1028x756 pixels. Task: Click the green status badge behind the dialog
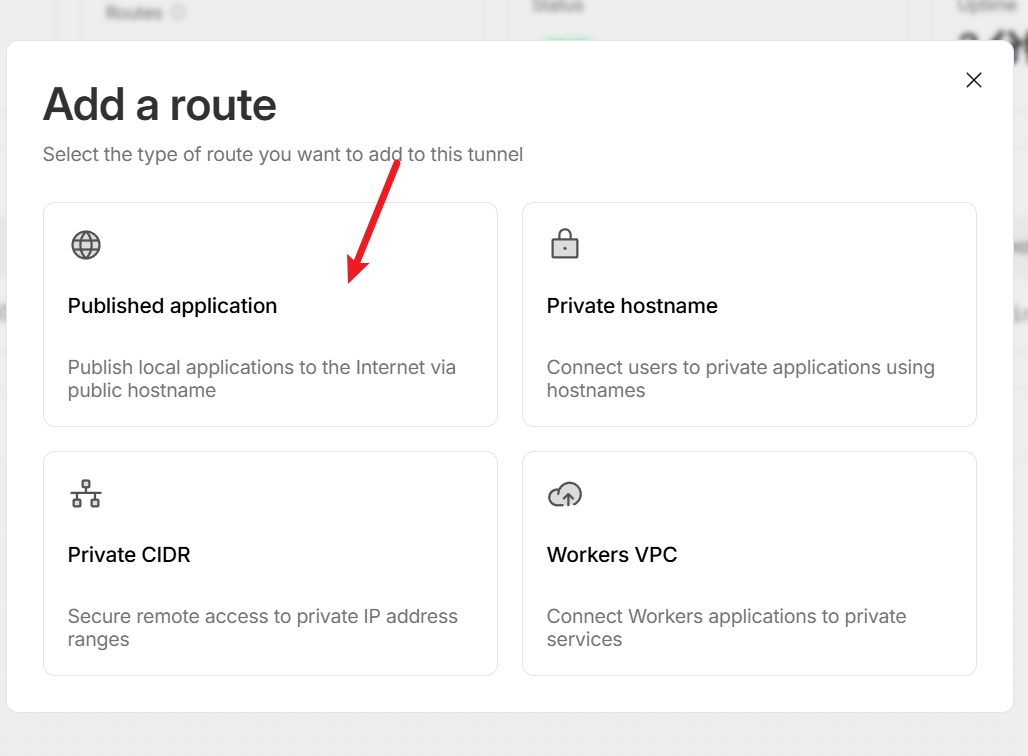tap(566, 38)
